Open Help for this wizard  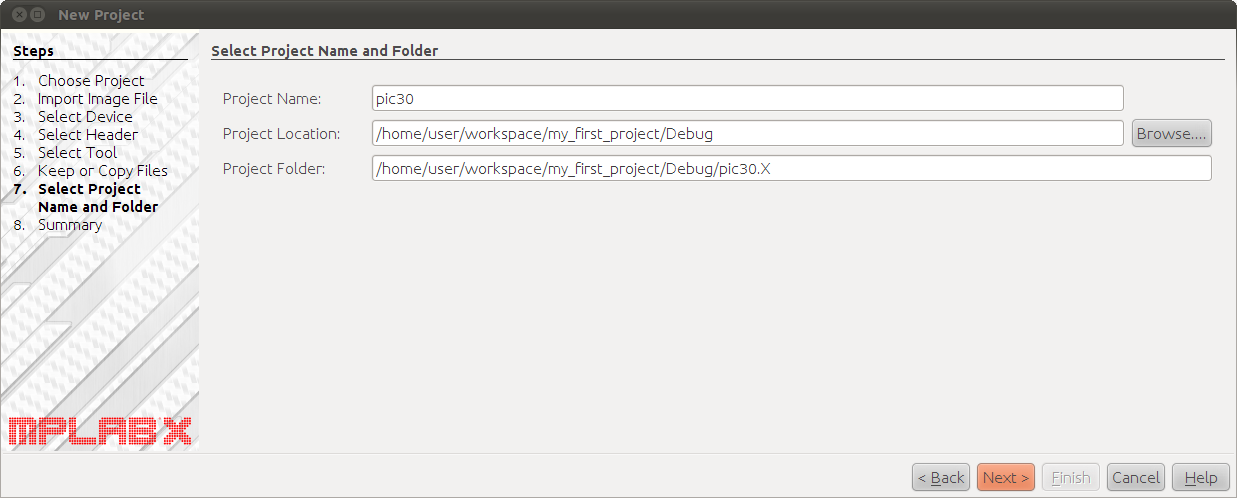(x=1201, y=477)
